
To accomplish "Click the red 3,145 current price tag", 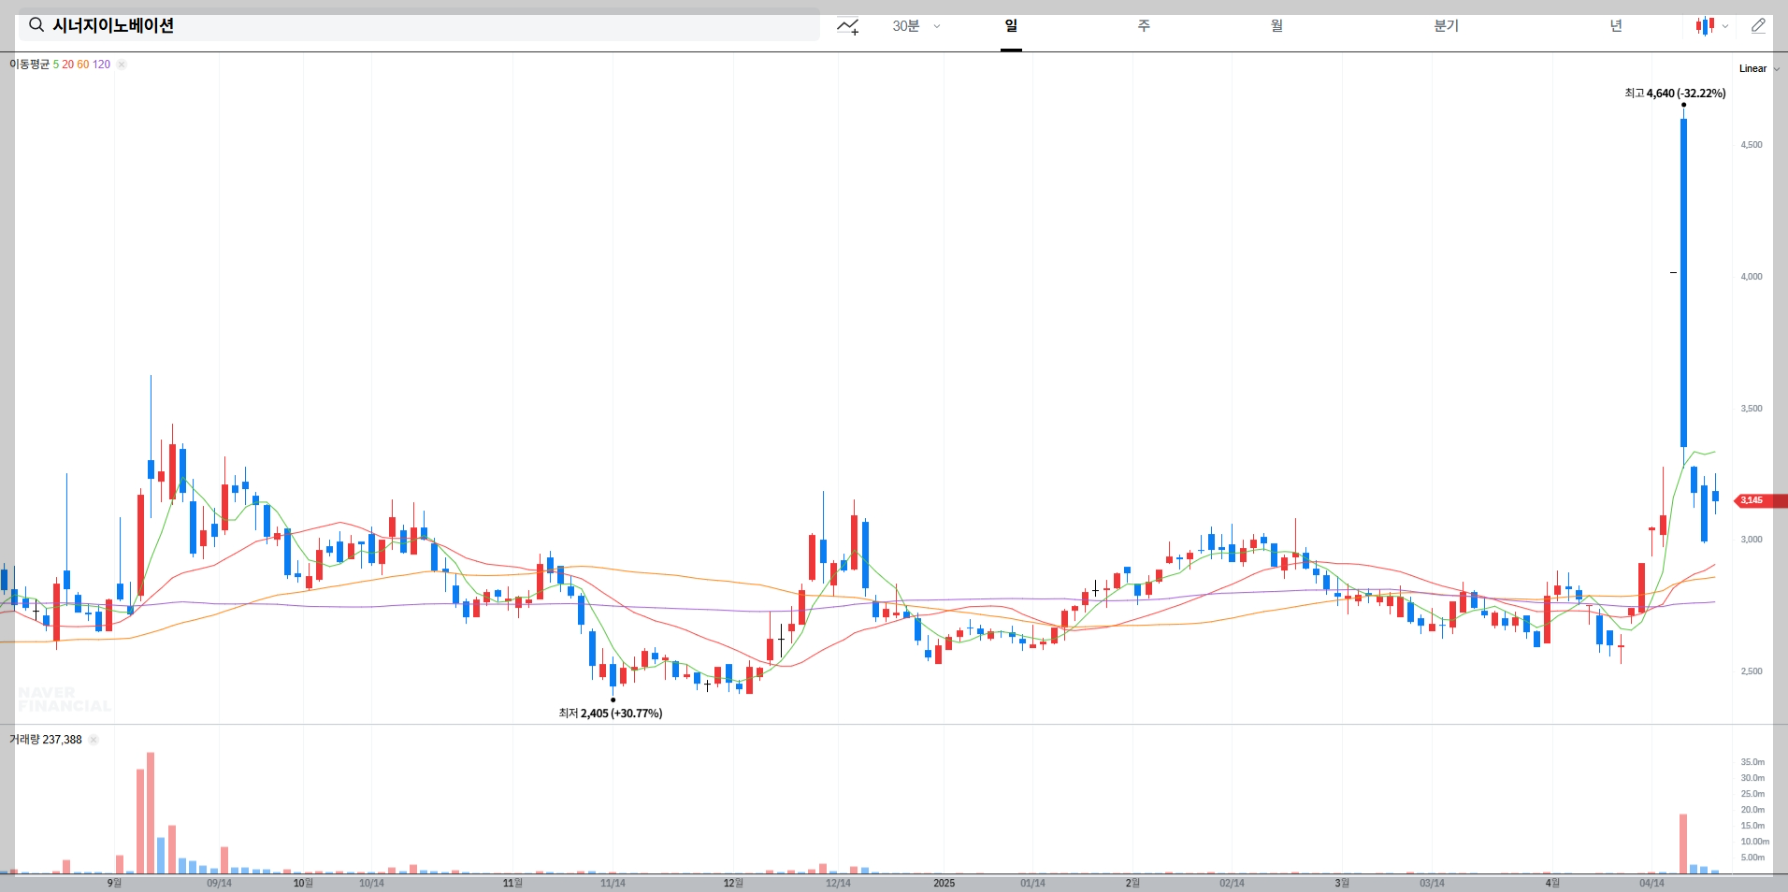I will click(1759, 500).
